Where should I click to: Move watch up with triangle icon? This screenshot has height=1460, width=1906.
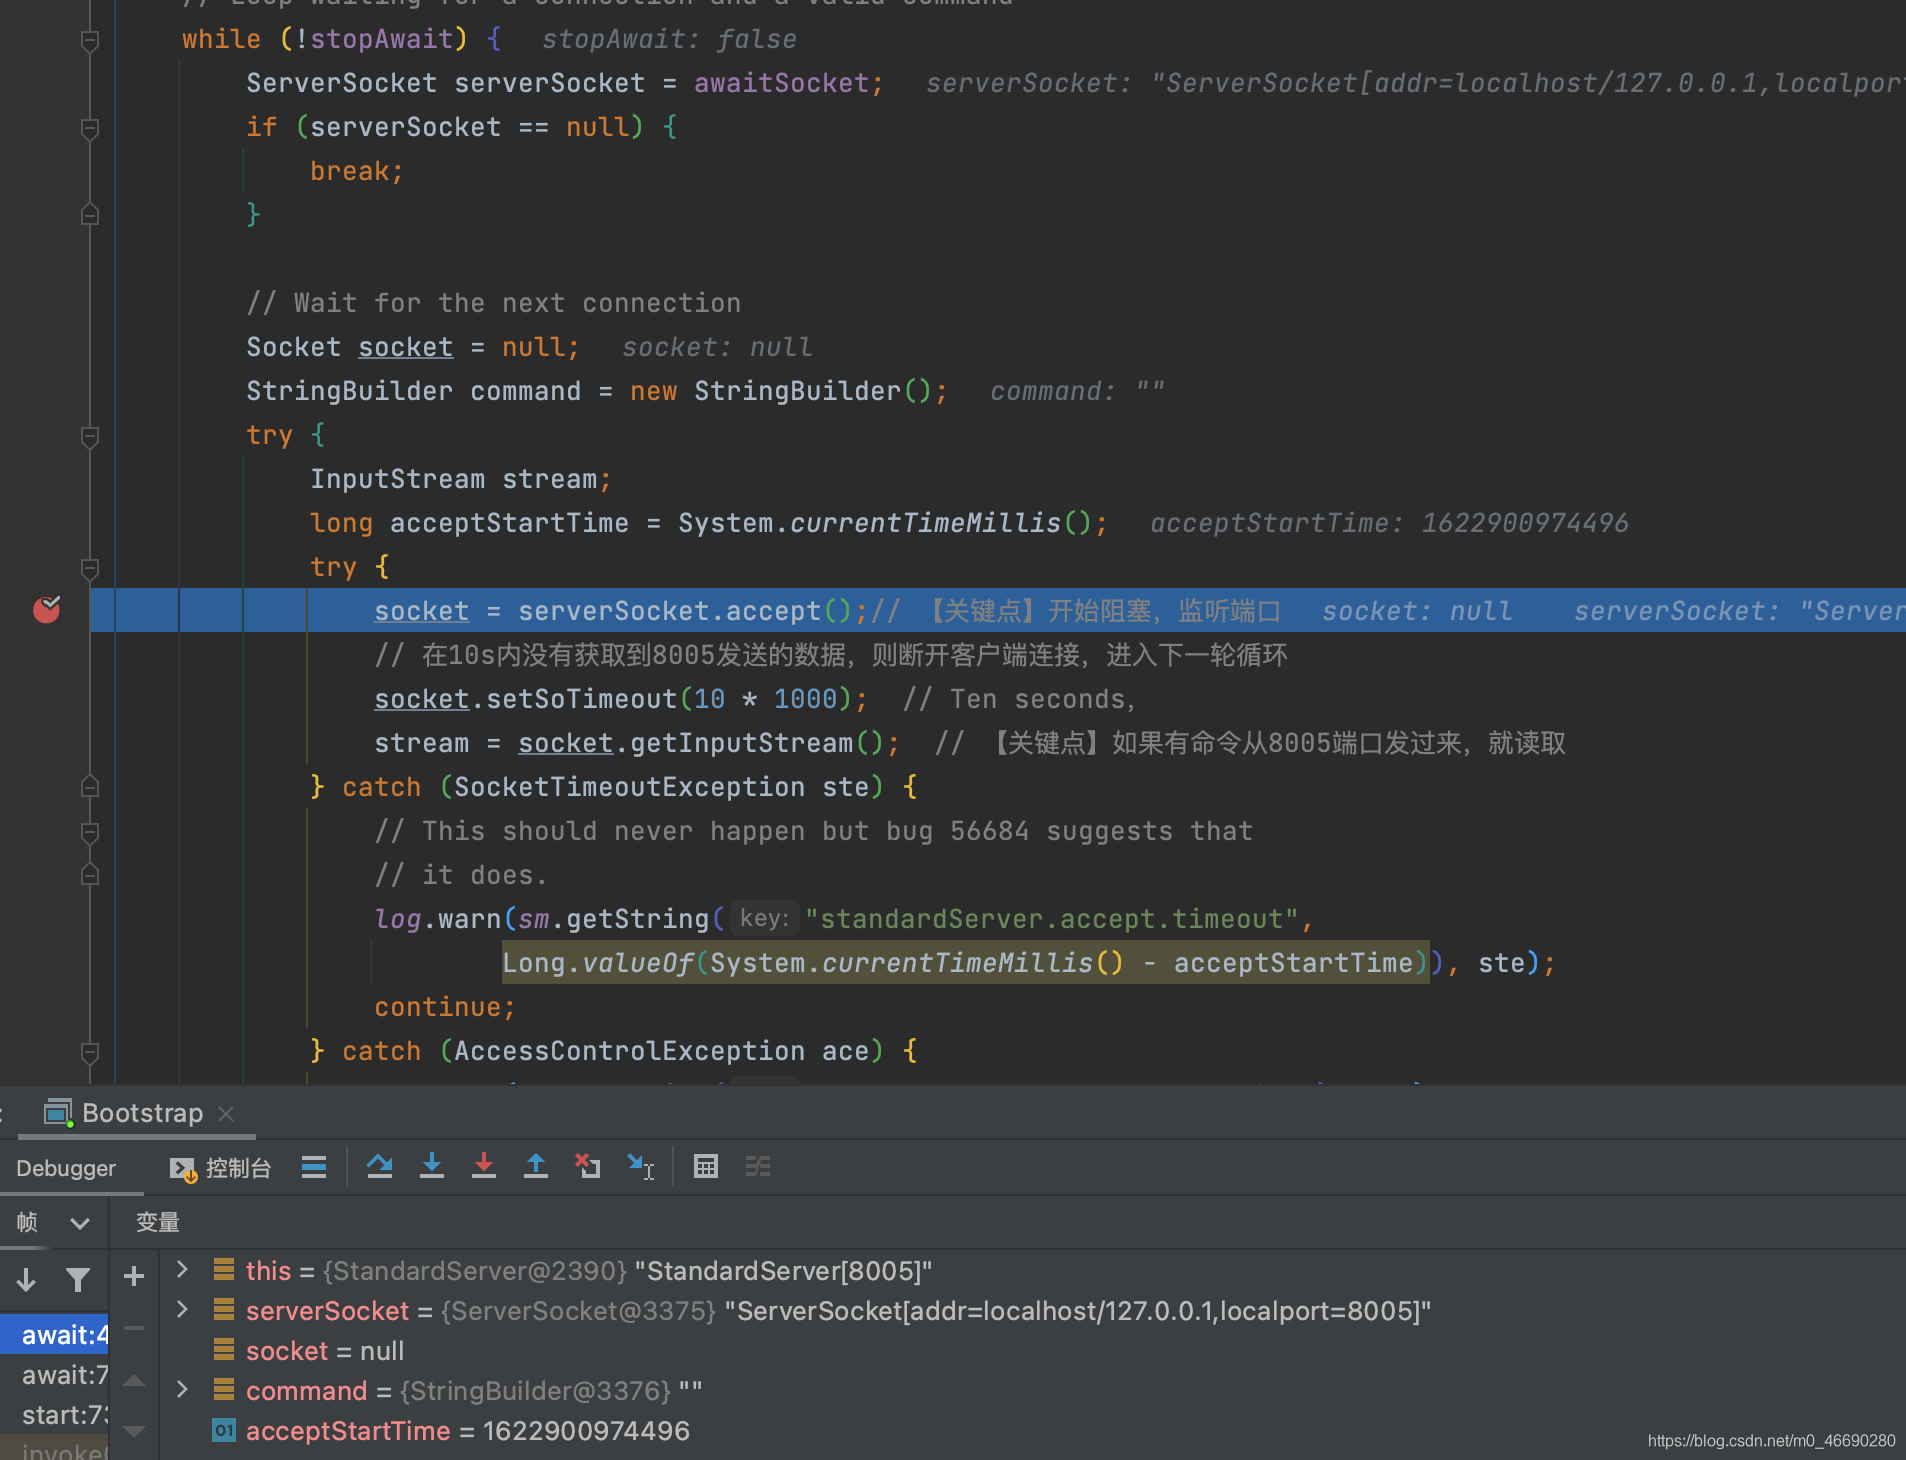pyautogui.click(x=134, y=1381)
